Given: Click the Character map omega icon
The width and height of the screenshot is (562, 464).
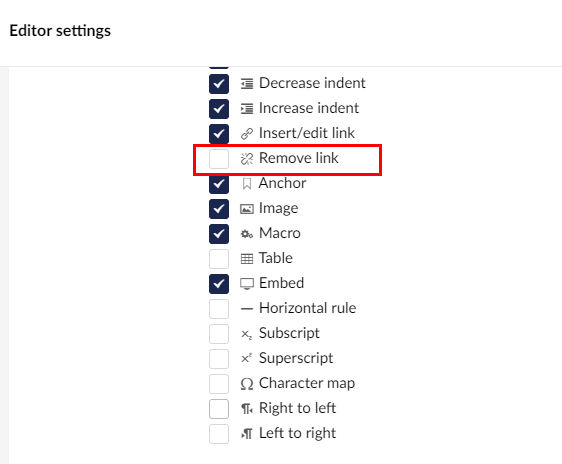Looking at the screenshot, I should tap(247, 384).
